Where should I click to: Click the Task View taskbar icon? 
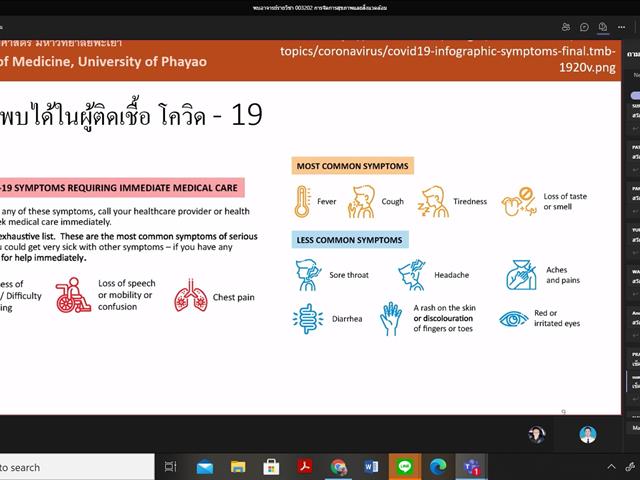click(x=170, y=467)
